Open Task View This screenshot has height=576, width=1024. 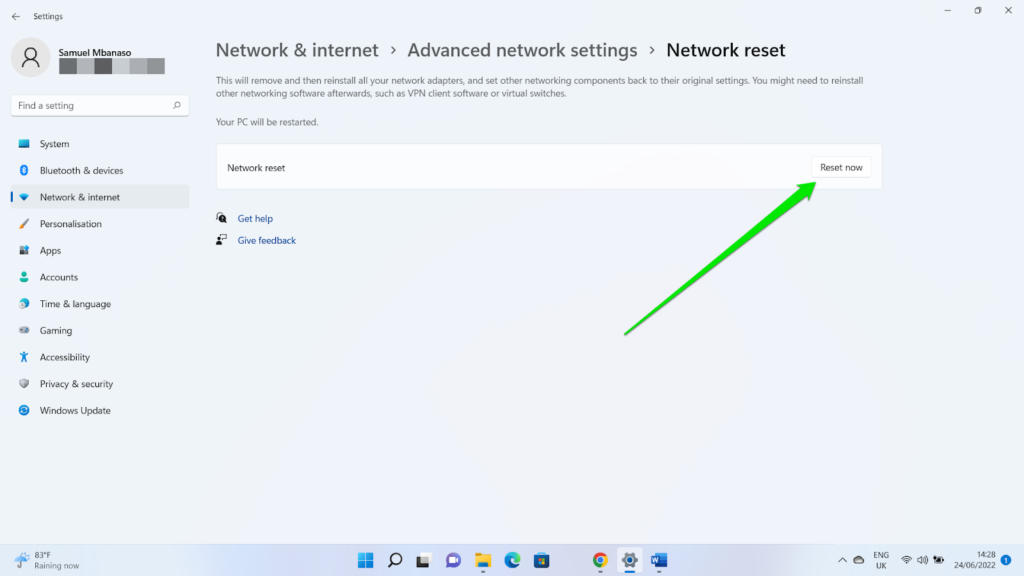[423, 560]
